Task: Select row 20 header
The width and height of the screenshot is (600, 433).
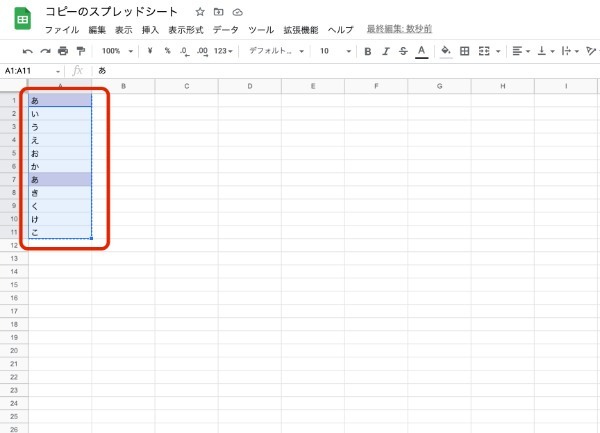Action: pos(14,350)
